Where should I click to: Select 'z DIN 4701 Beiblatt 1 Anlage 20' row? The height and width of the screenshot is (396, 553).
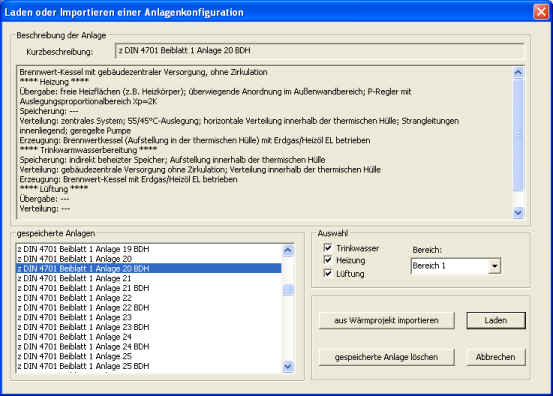pos(149,259)
